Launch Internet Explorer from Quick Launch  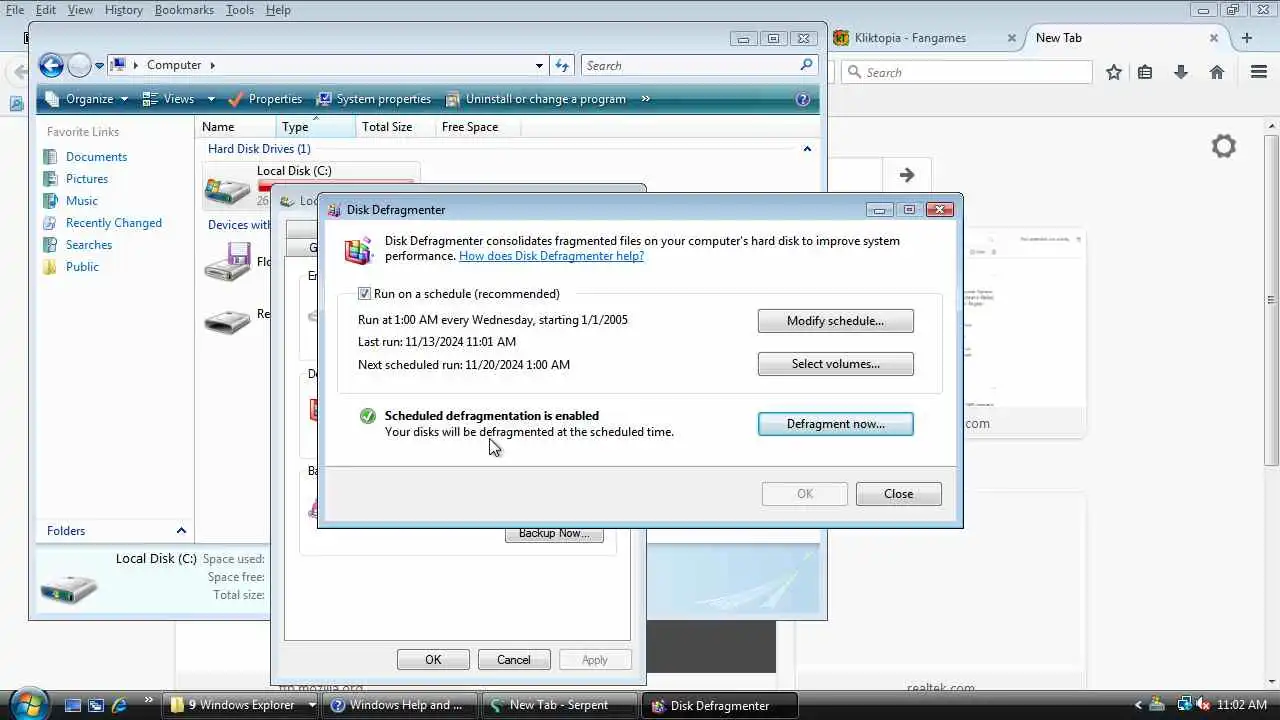[119, 705]
